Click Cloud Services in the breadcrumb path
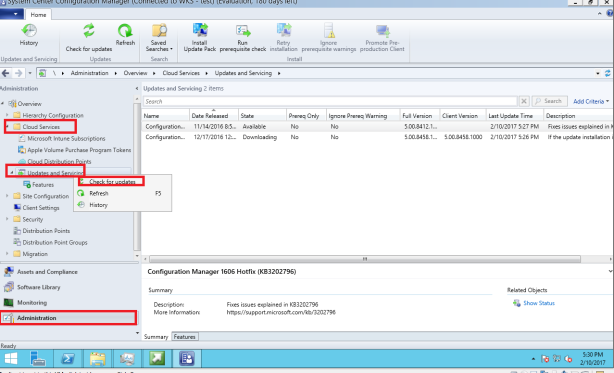The height and width of the screenshot is (373, 614). (181, 73)
